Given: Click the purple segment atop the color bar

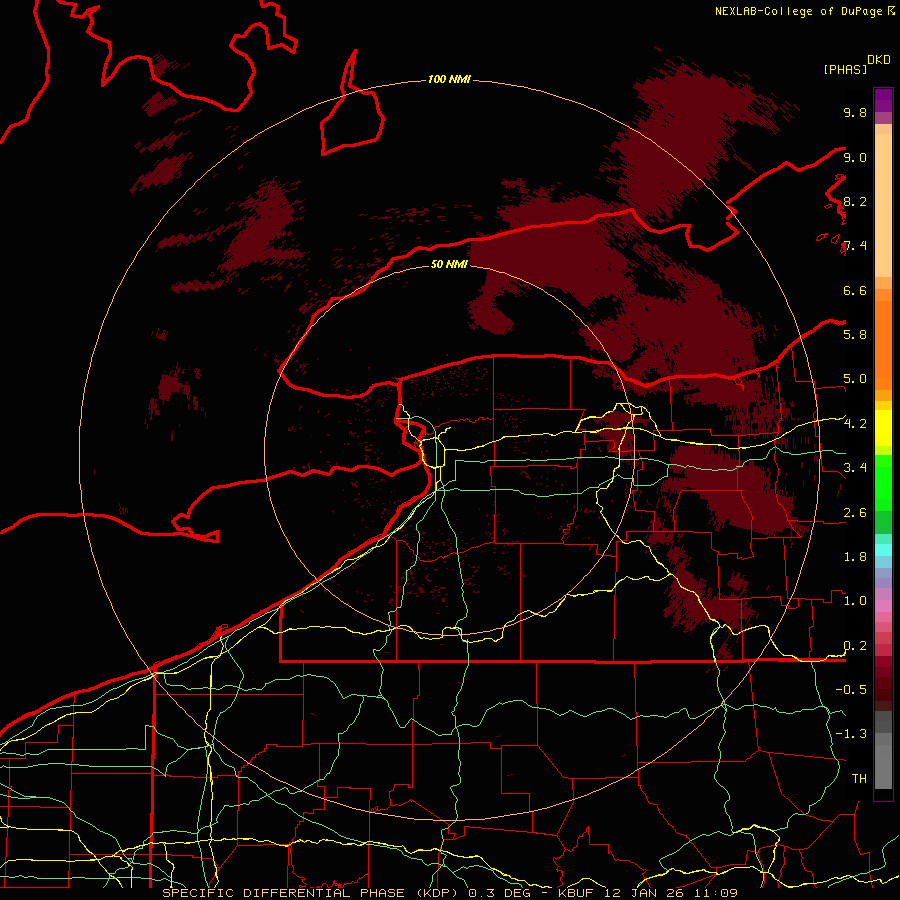Looking at the screenshot, I should tap(883, 100).
